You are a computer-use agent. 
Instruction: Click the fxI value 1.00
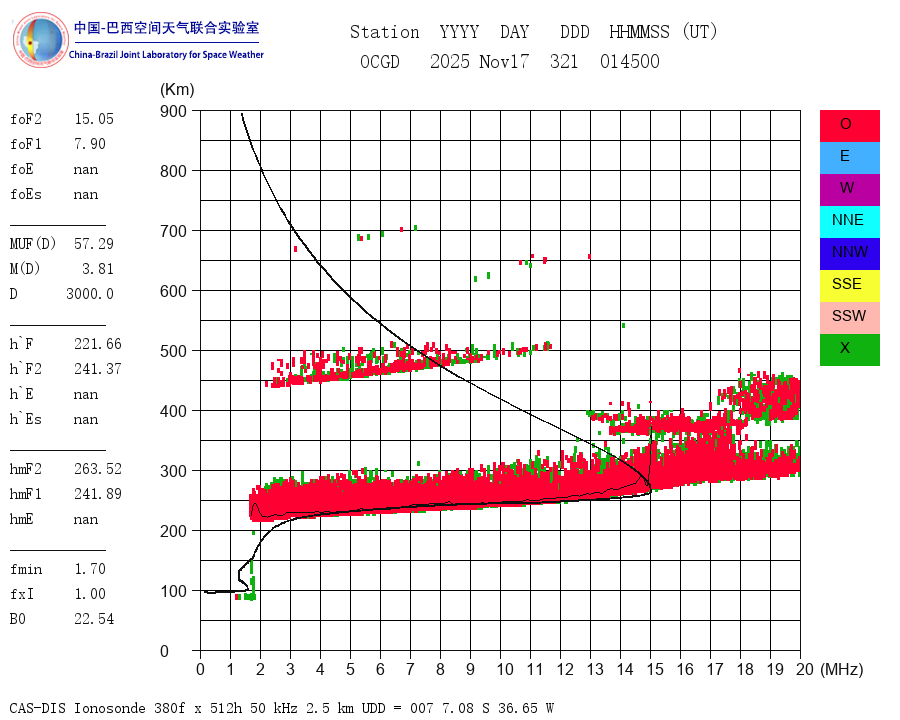(x=90, y=594)
